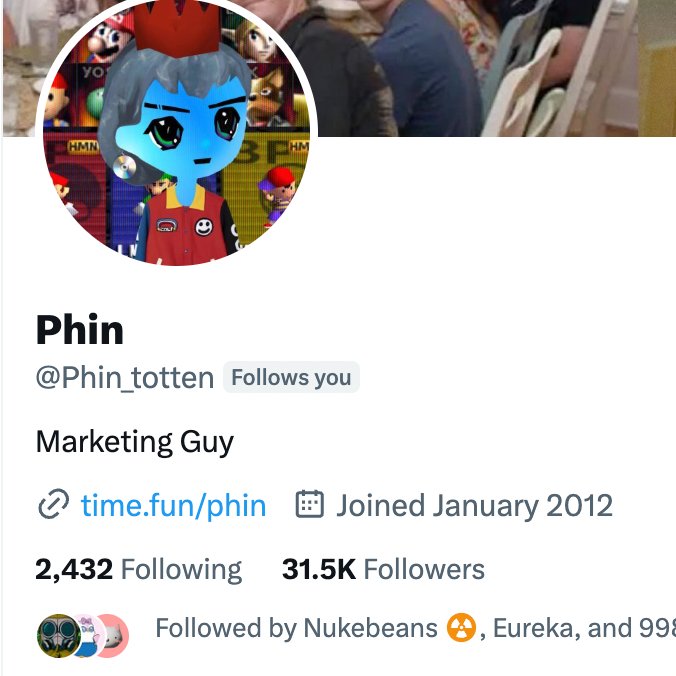Click the Follows you badge

291,377
